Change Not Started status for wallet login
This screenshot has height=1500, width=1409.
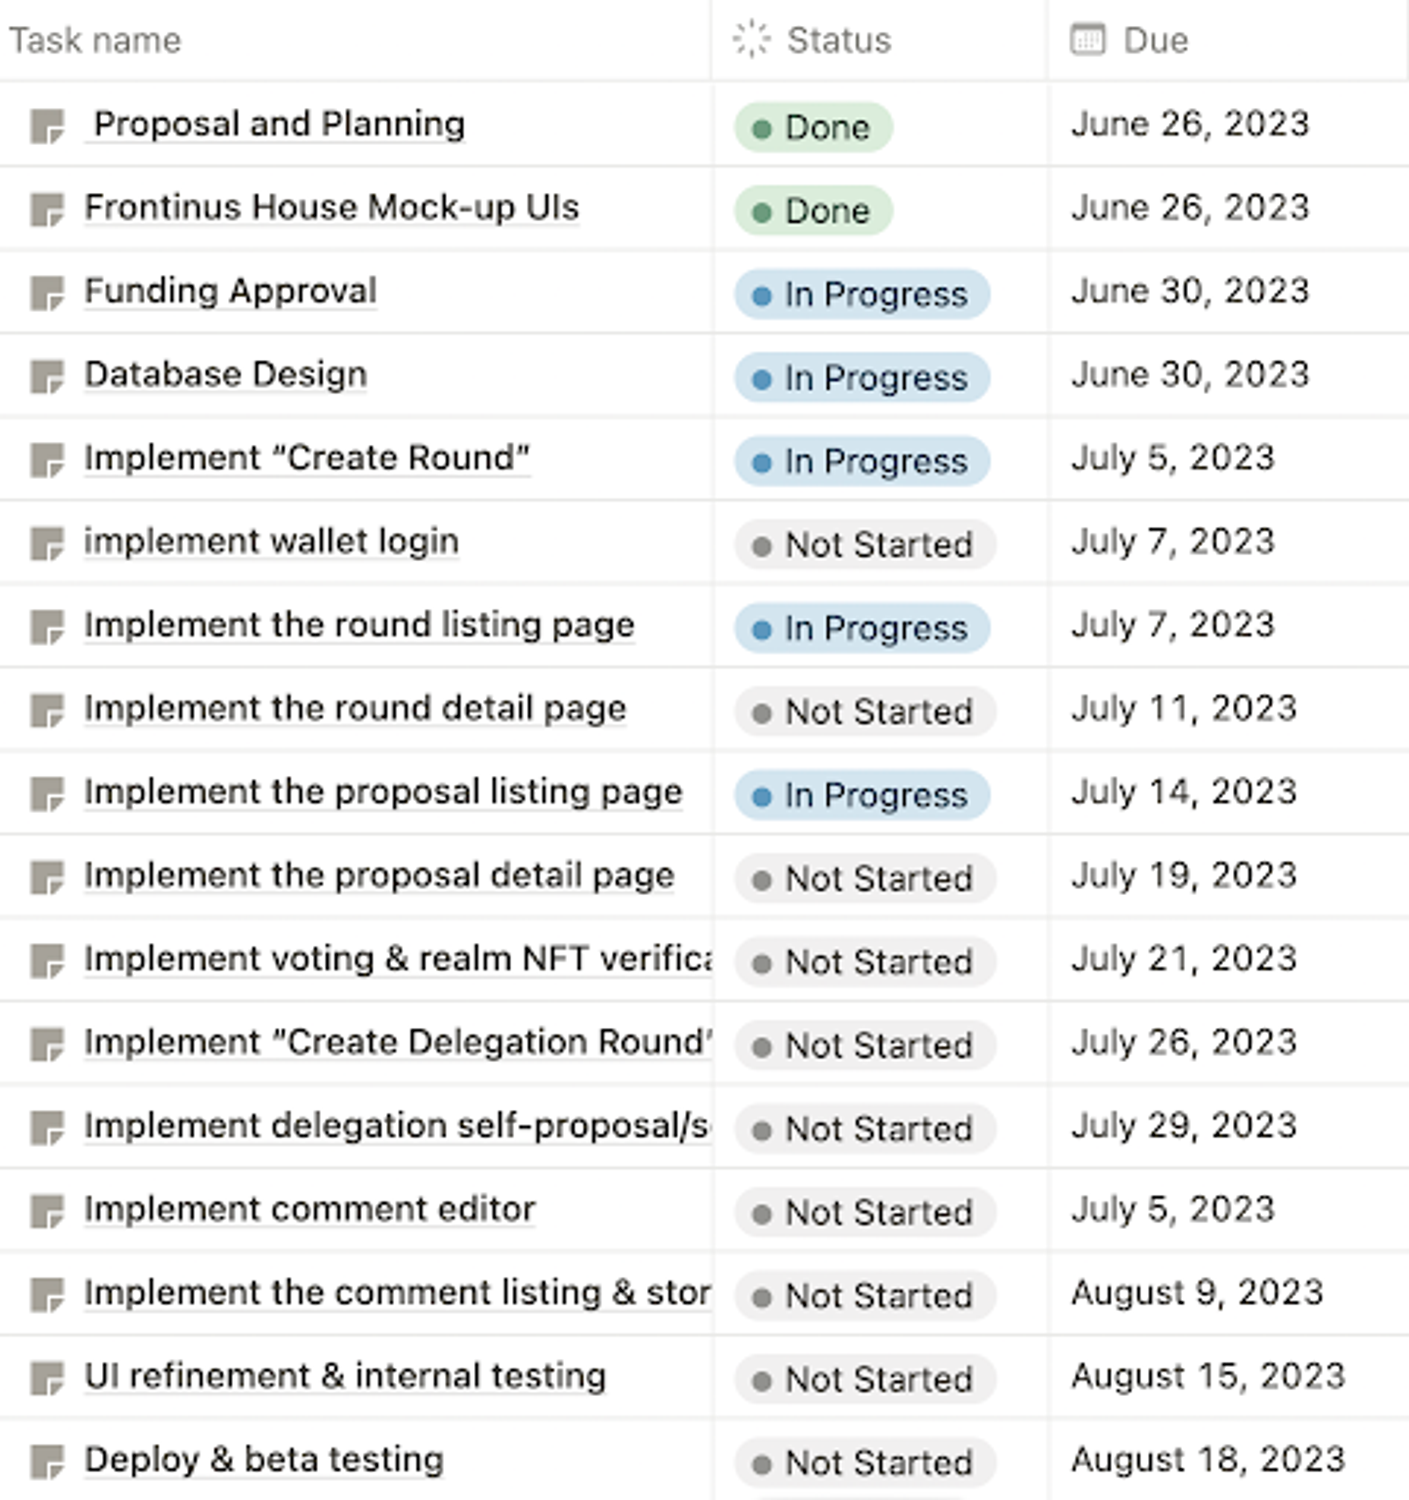click(865, 545)
